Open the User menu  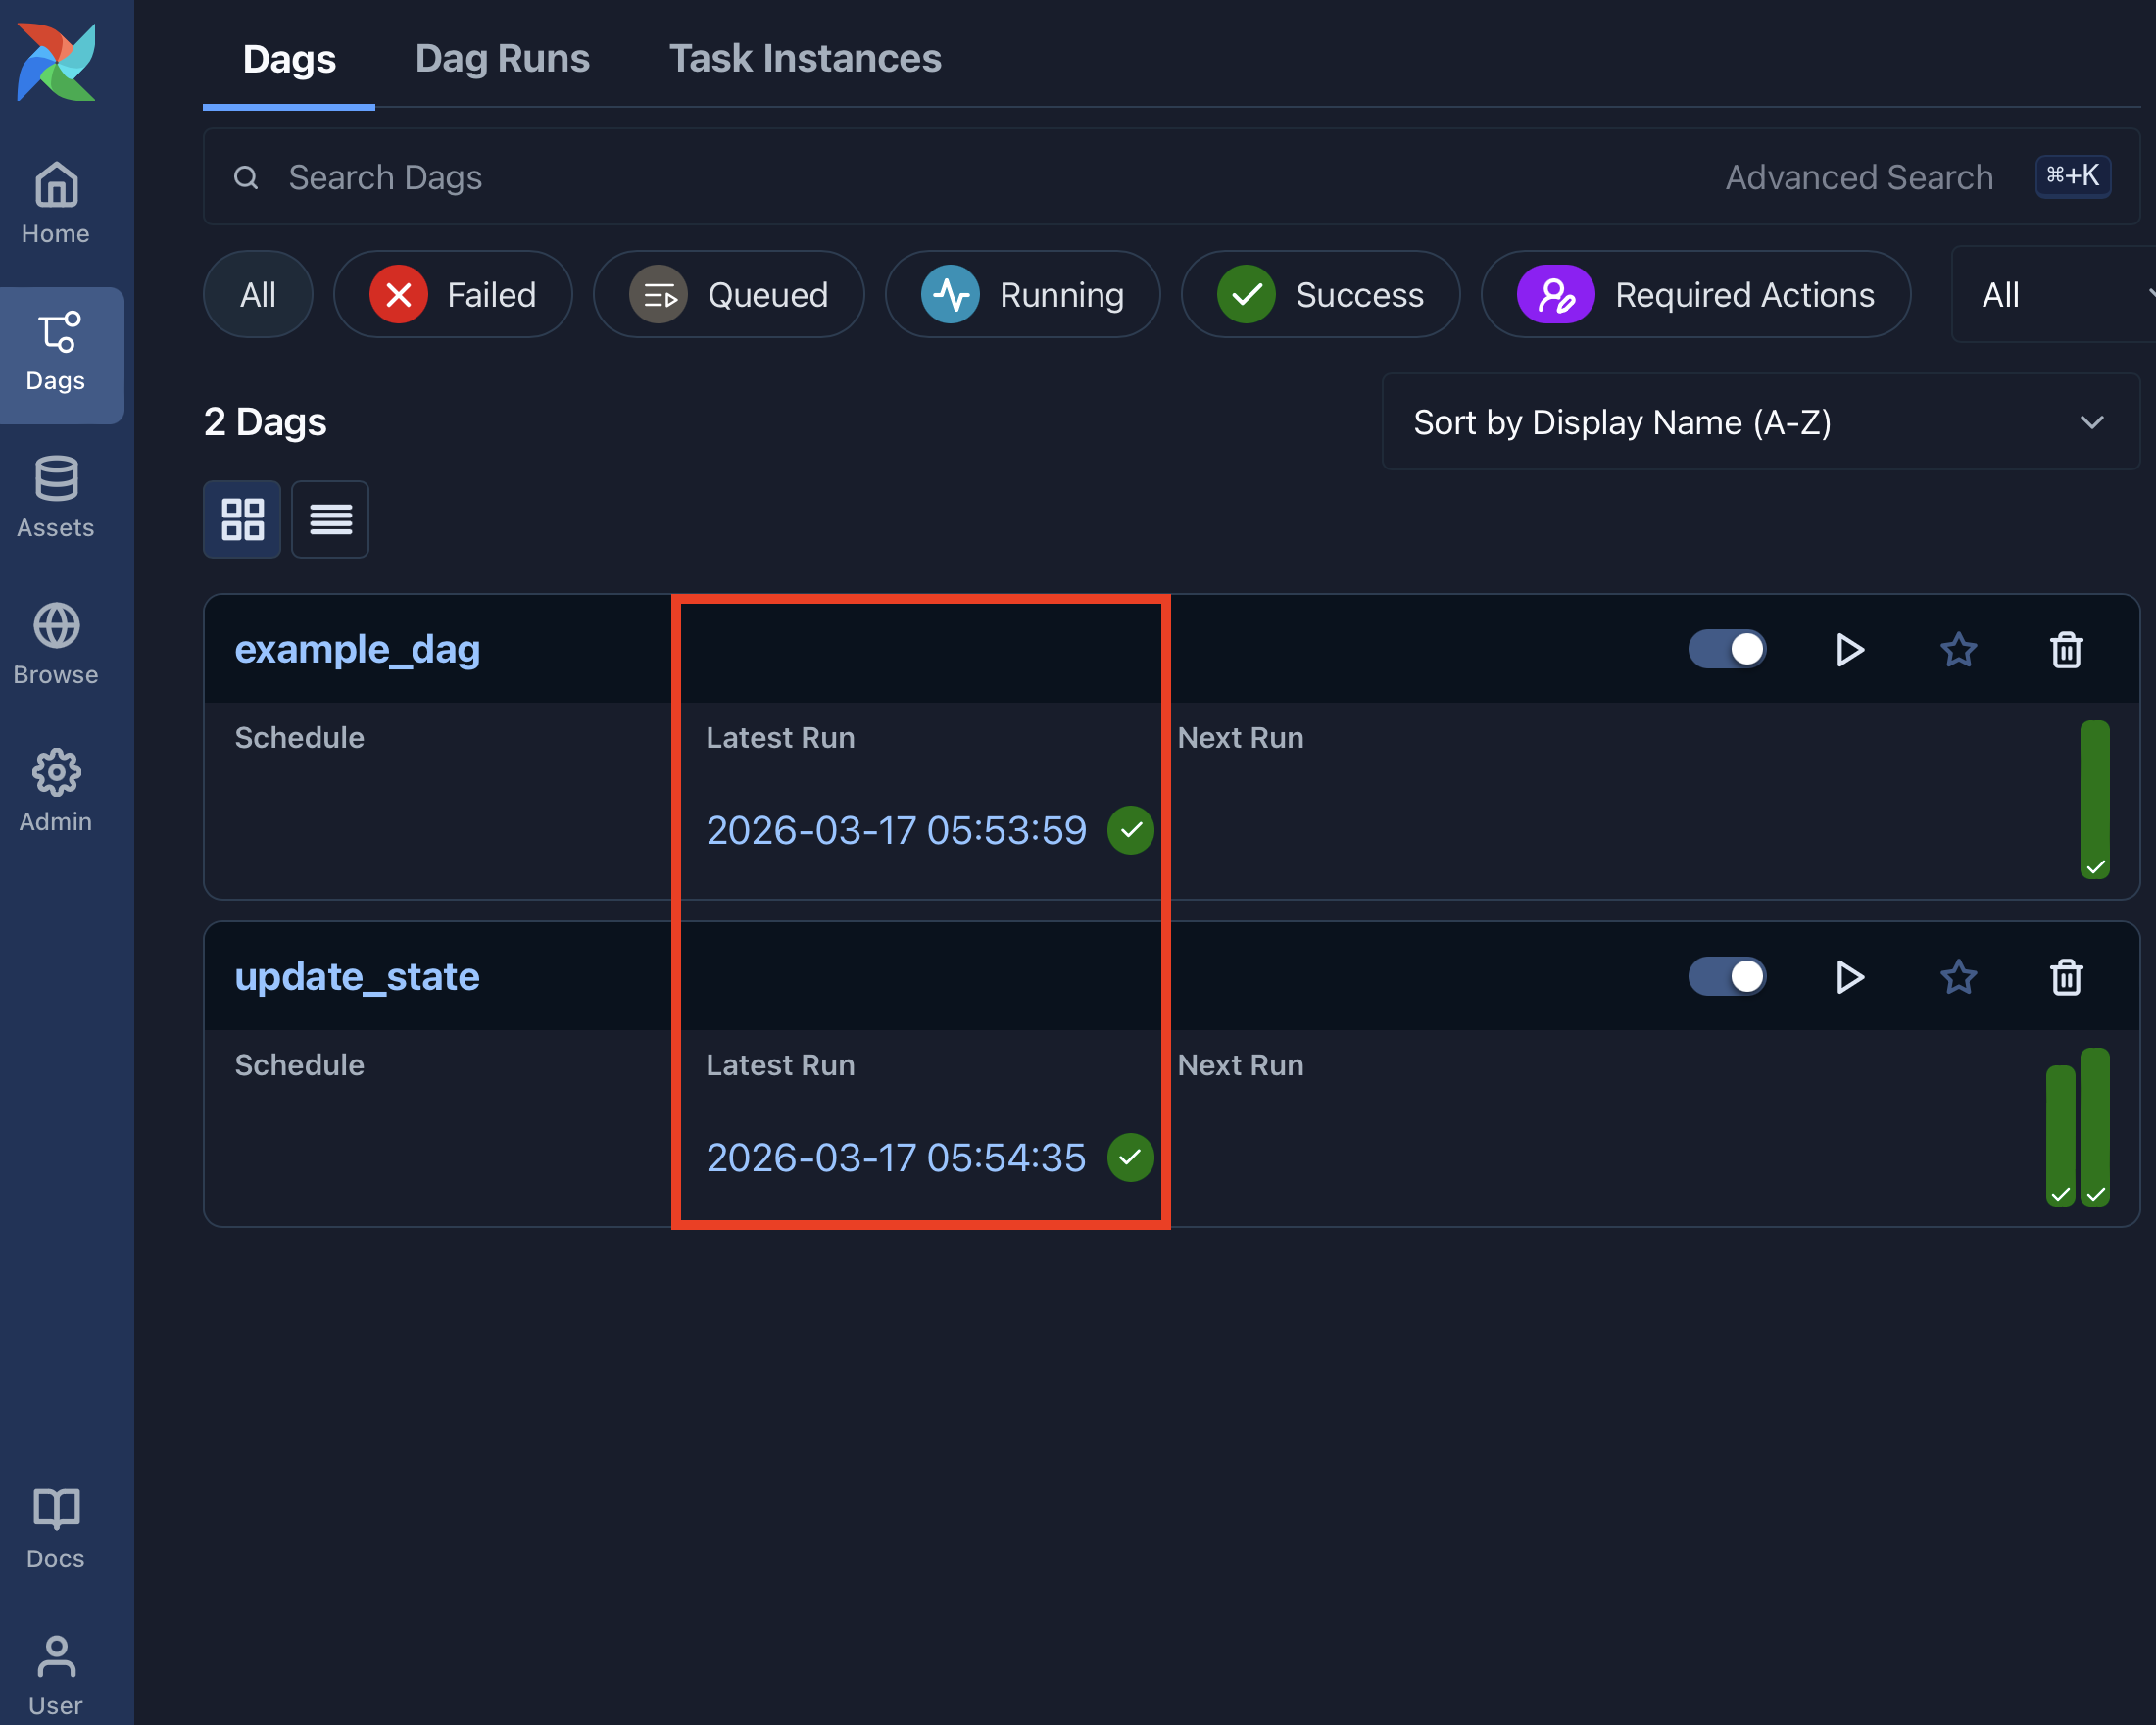coord(56,1674)
